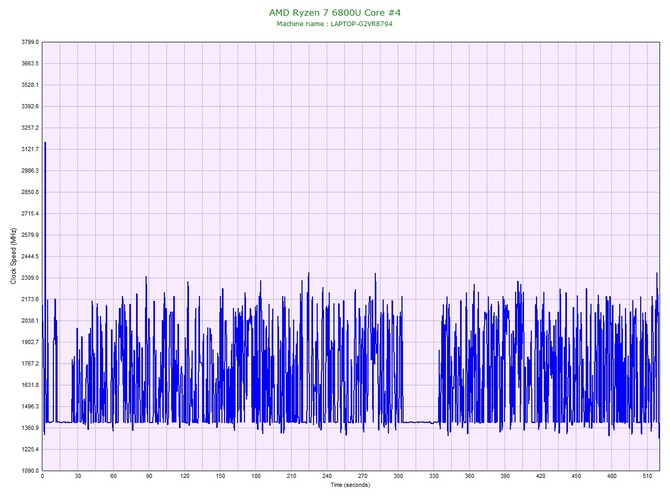Click the 'Clock Speed (MHz)' axis label

click(13, 256)
